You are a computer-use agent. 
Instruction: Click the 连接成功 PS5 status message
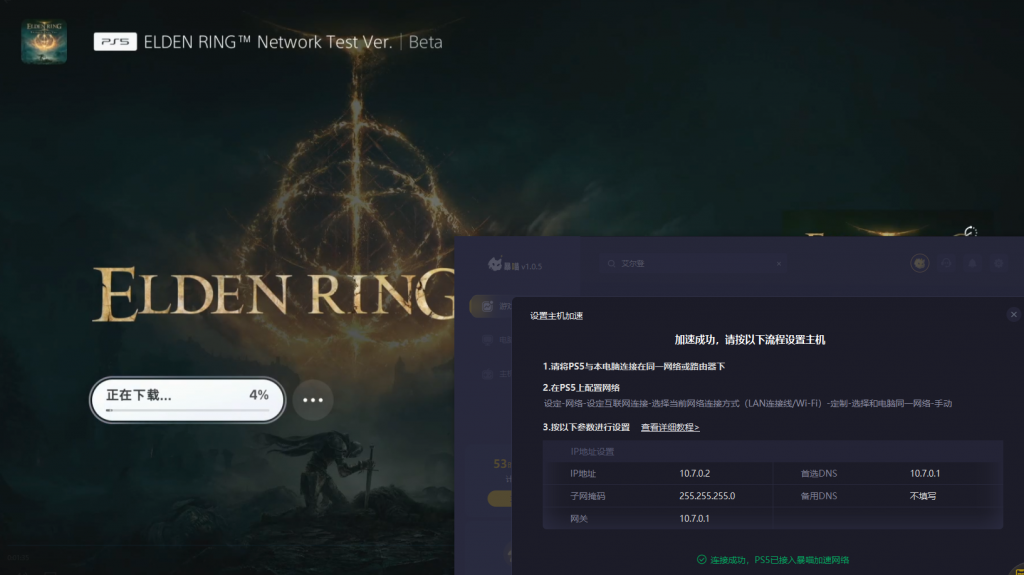pos(780,560)
